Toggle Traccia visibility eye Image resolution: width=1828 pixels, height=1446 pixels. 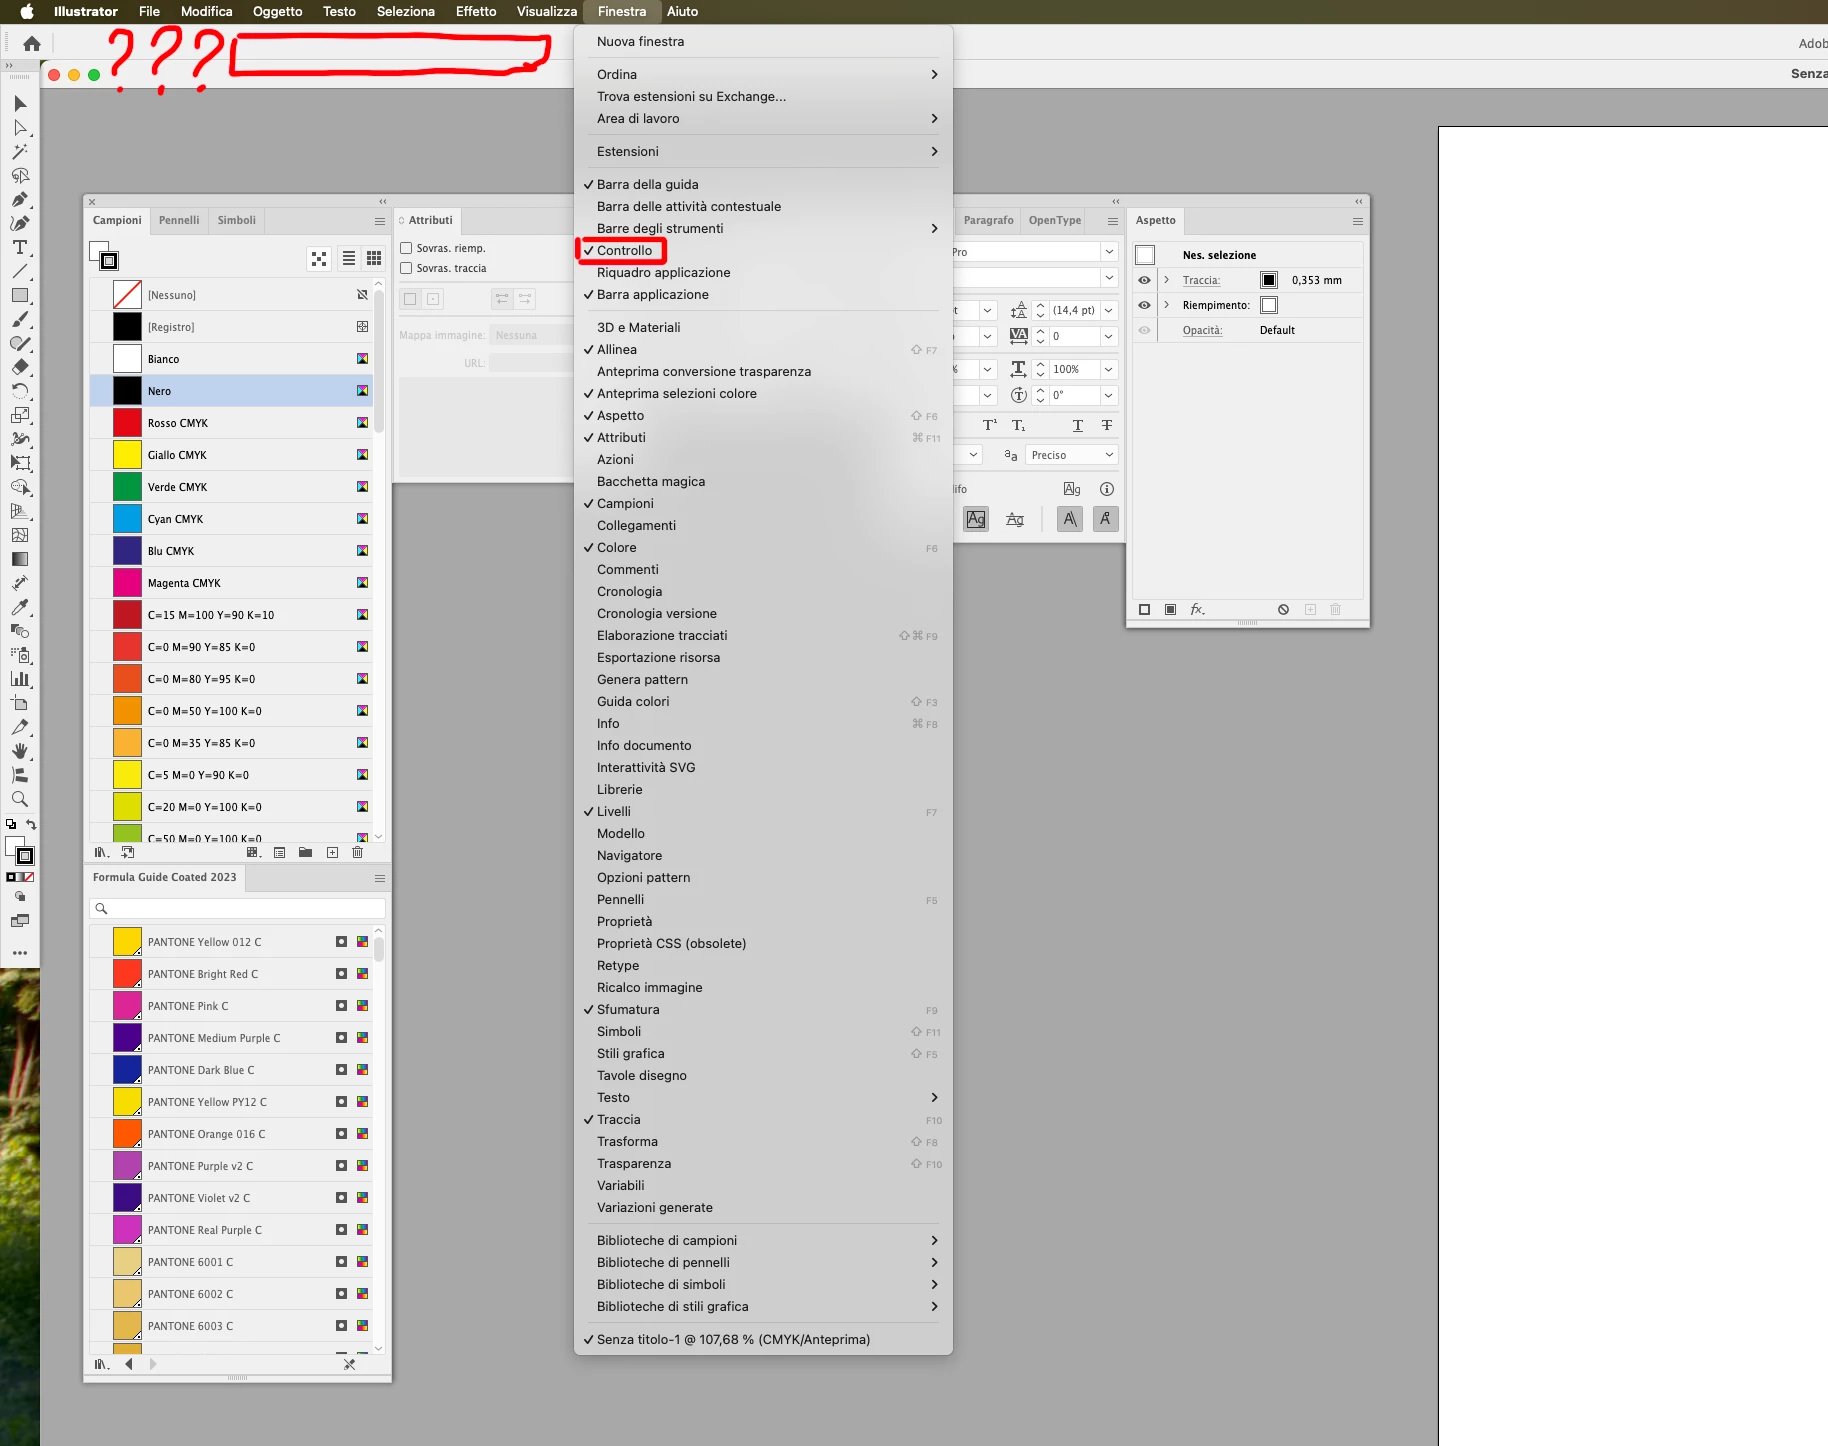(x=1144, y=280)
